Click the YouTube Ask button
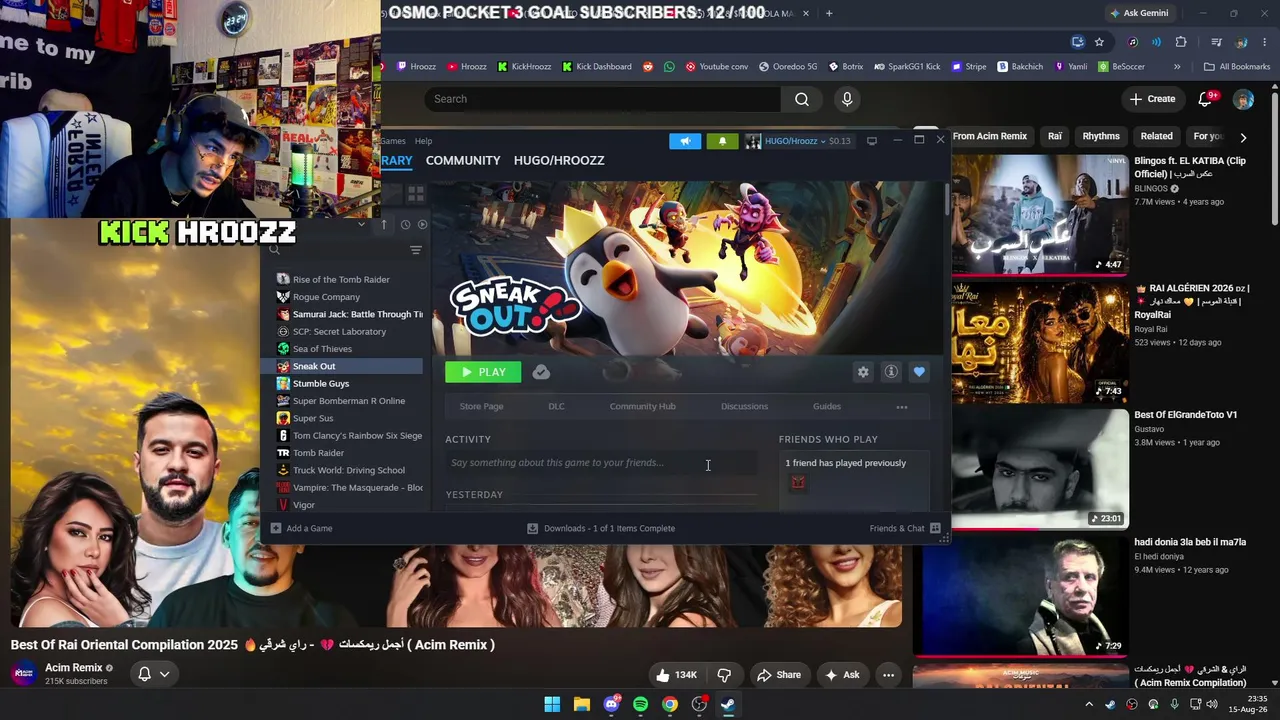 pos(842,675)
